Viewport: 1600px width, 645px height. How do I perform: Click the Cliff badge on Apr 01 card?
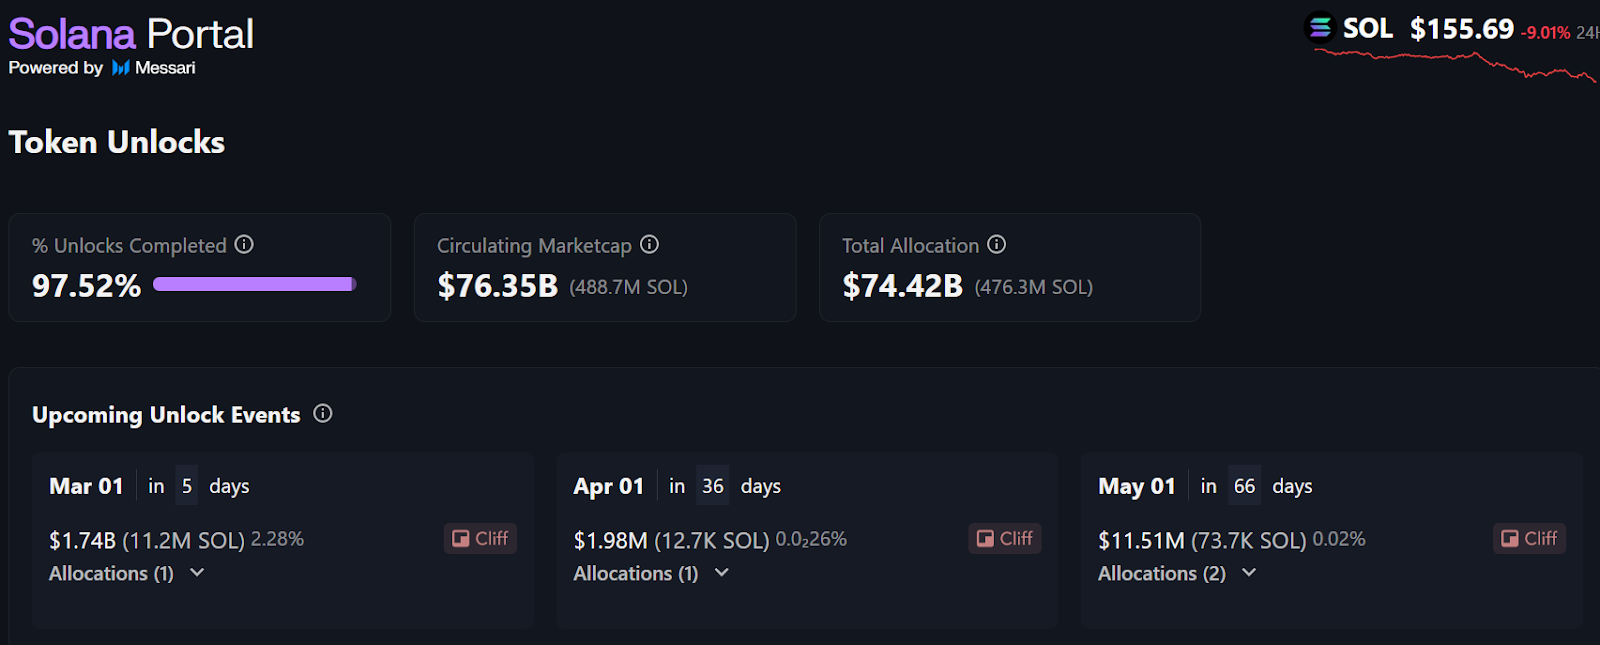coord(1005,538)
